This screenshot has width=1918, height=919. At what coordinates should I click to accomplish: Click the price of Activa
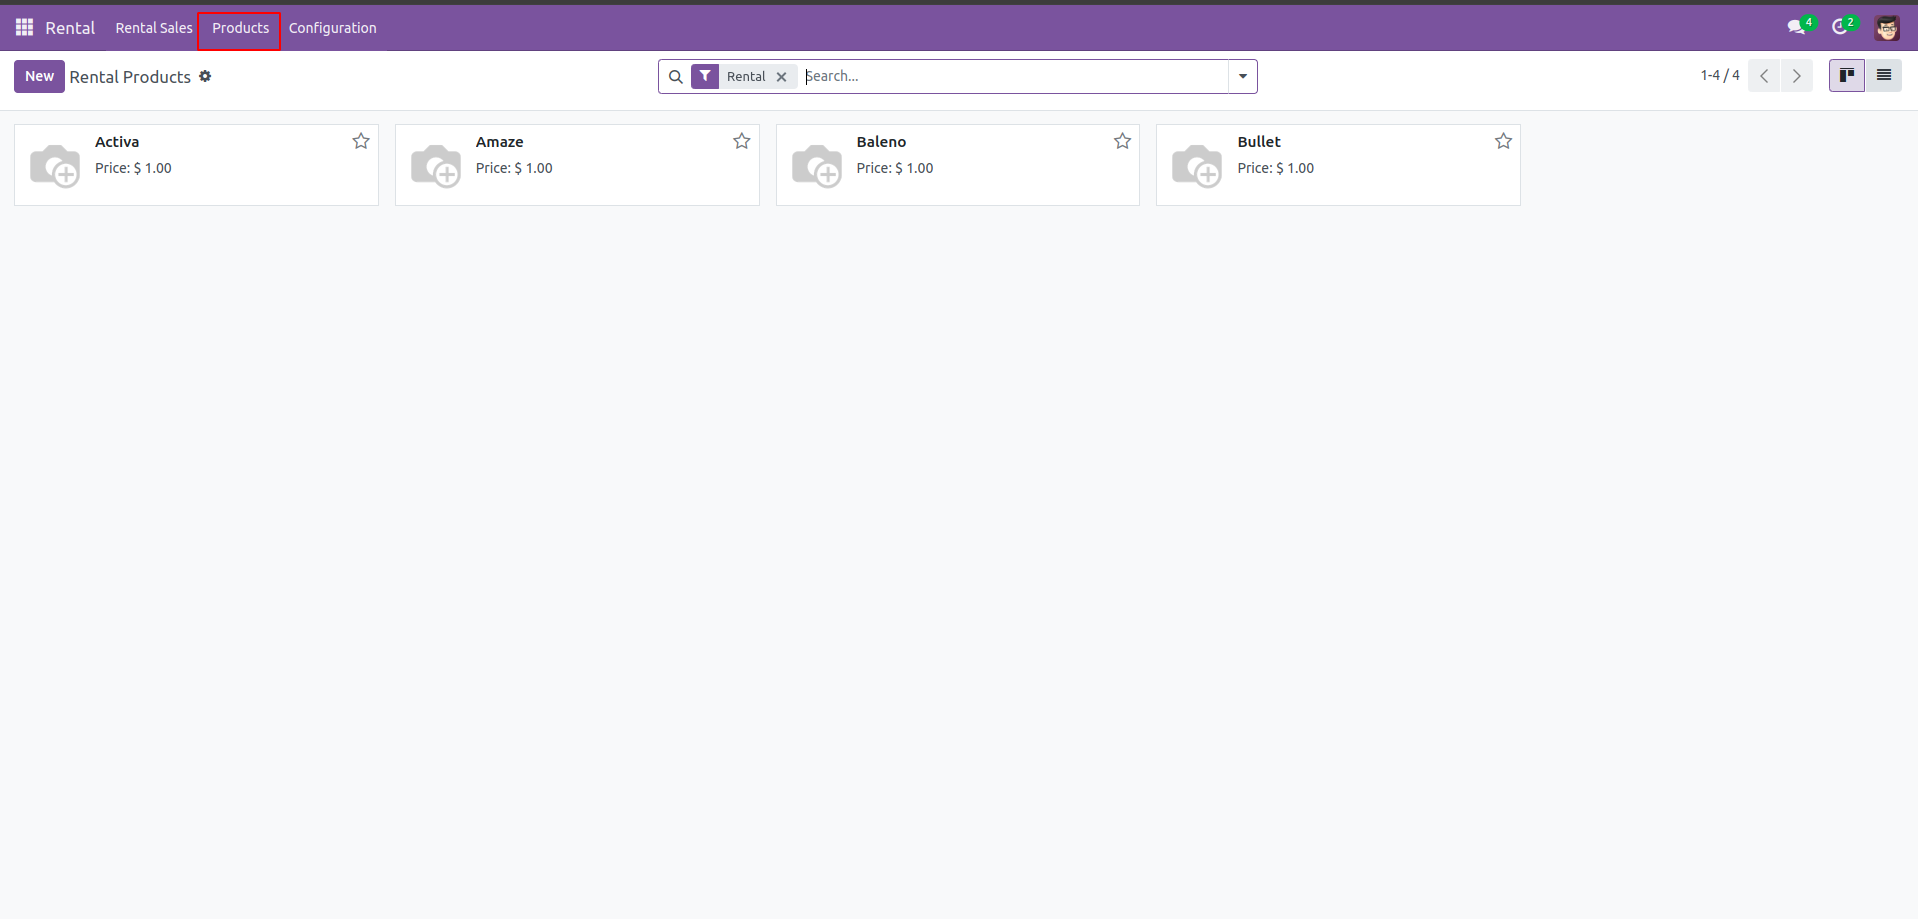133,168
